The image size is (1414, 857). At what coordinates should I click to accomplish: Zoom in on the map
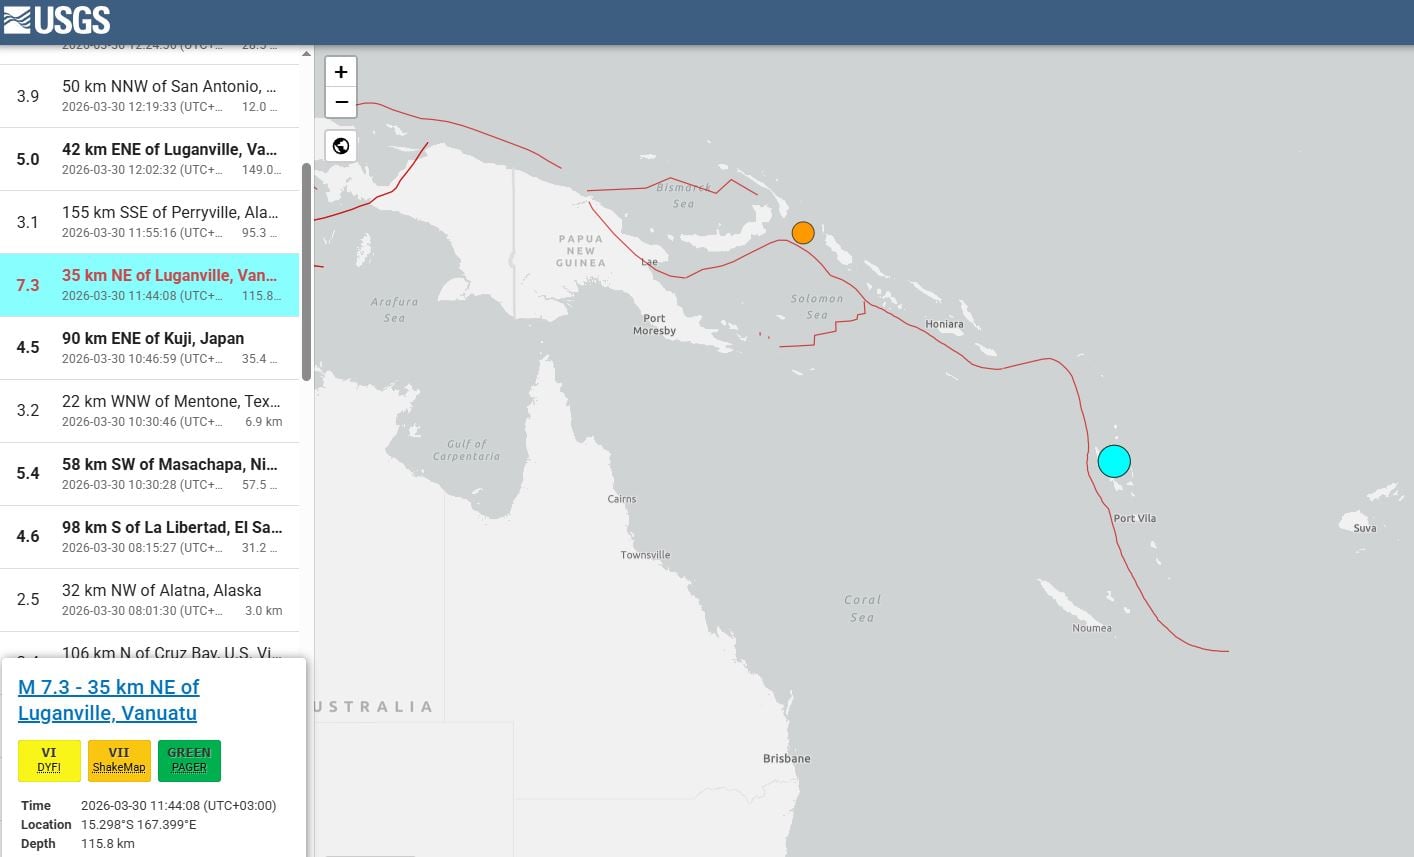(341, 72)
